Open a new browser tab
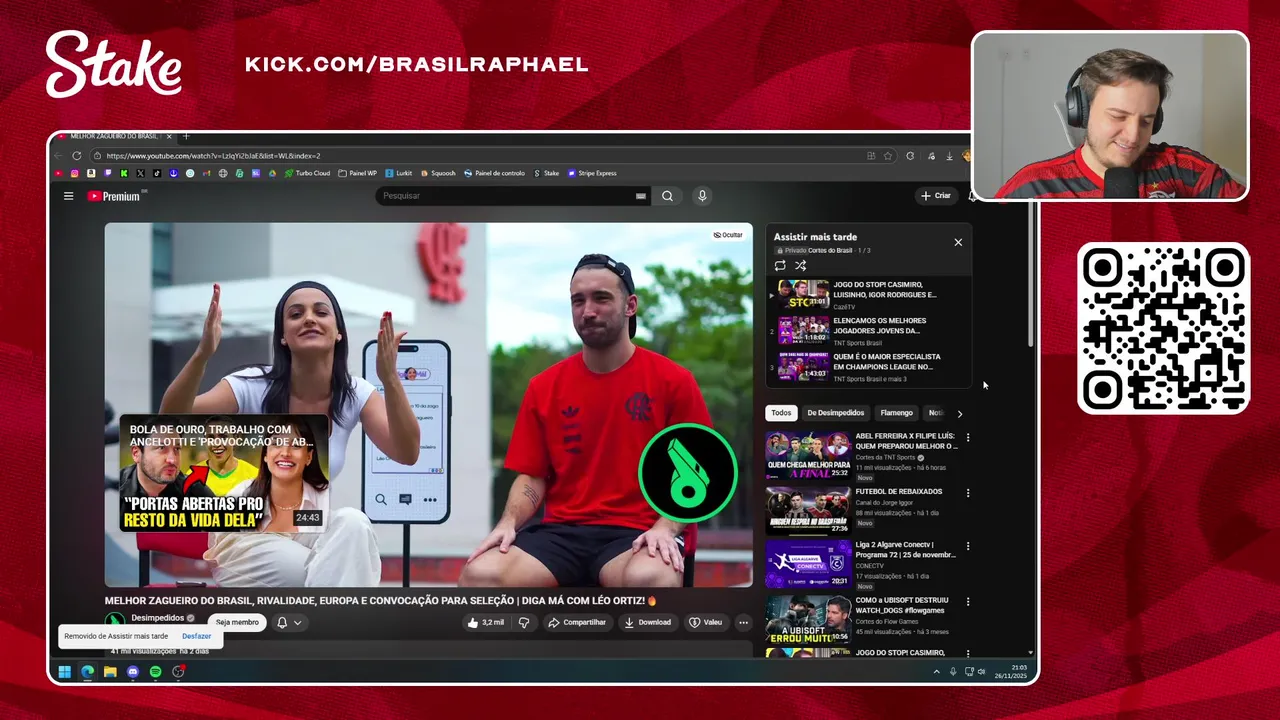1280x720 pixels. tap(185, 136)
